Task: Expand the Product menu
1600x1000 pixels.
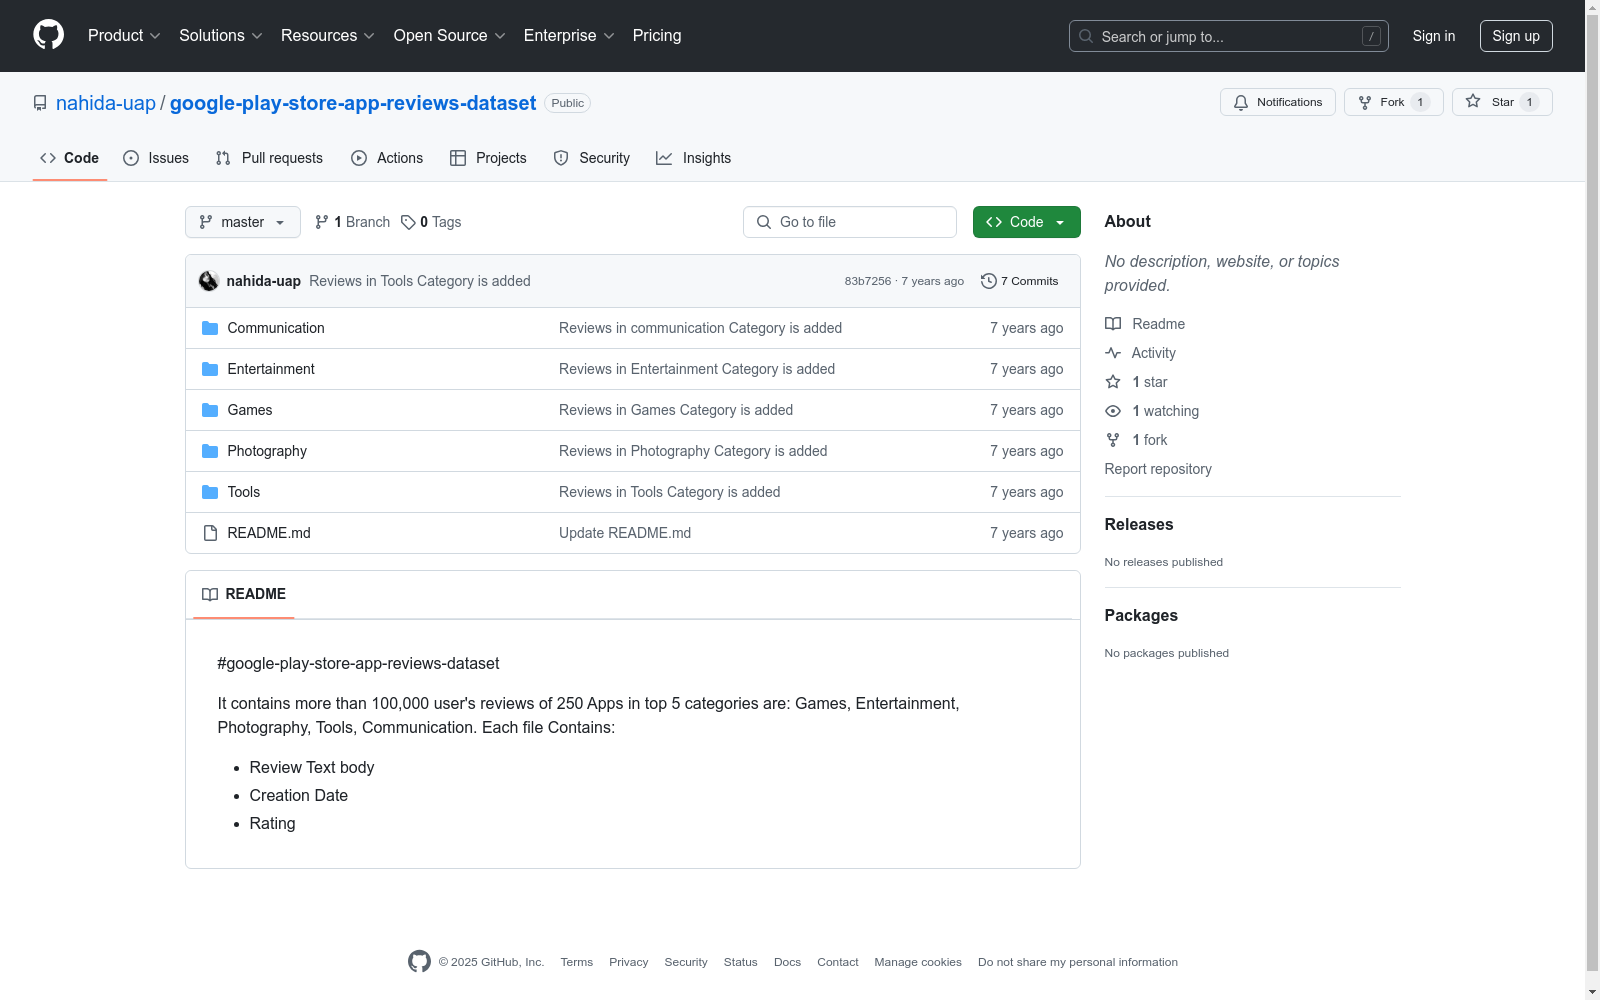Action: click(124, 35)
